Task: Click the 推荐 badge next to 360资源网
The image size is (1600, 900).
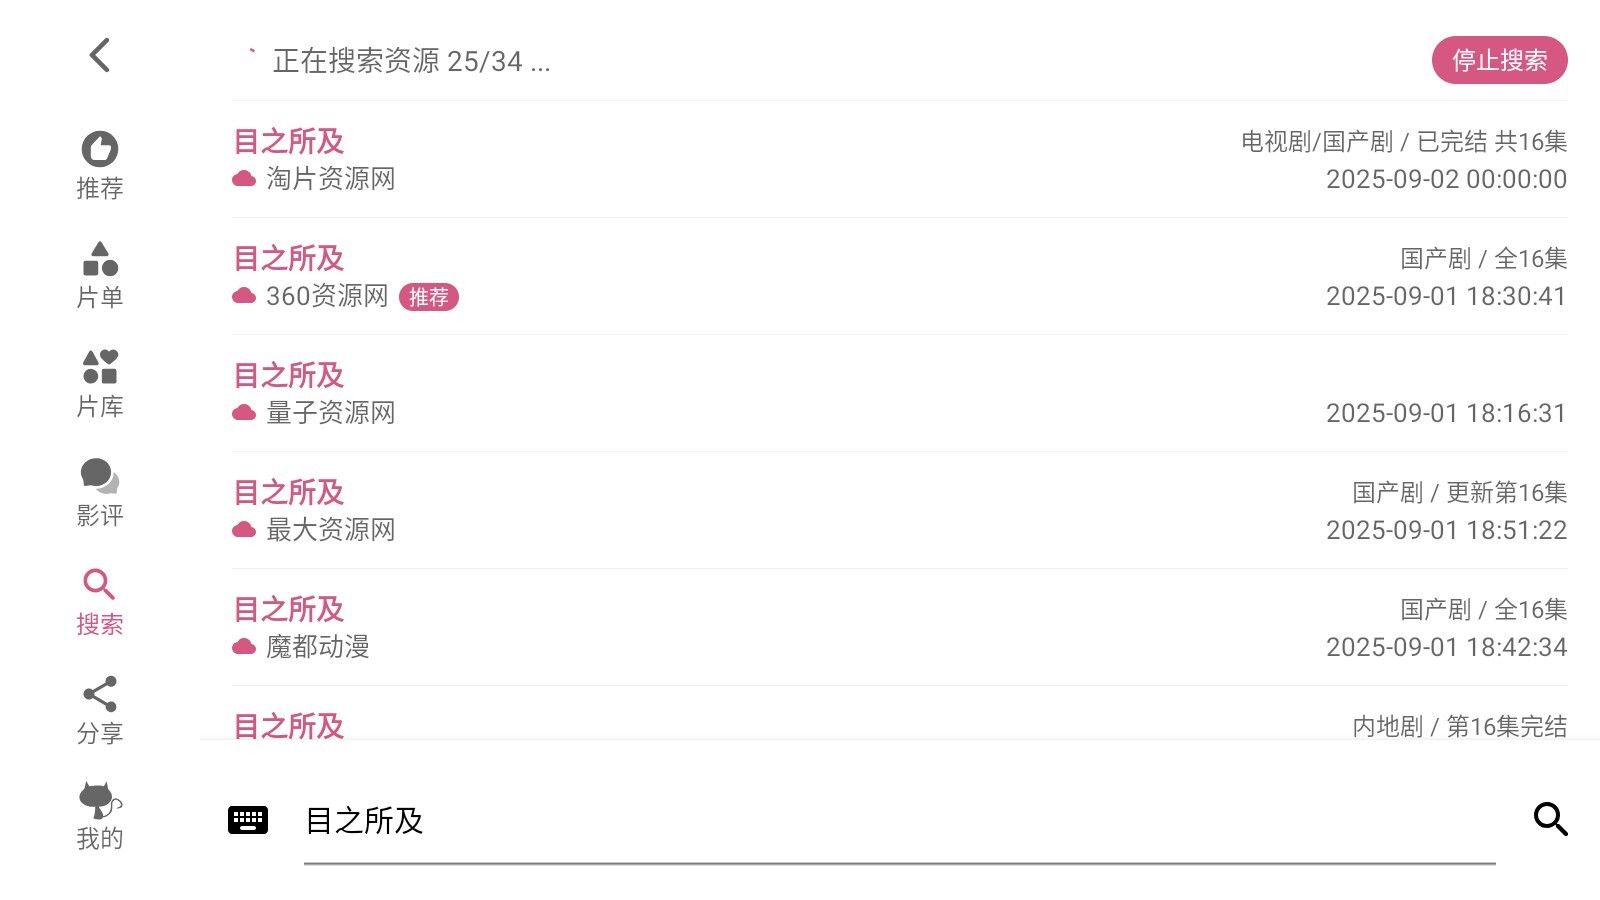Action: [429, 297]
